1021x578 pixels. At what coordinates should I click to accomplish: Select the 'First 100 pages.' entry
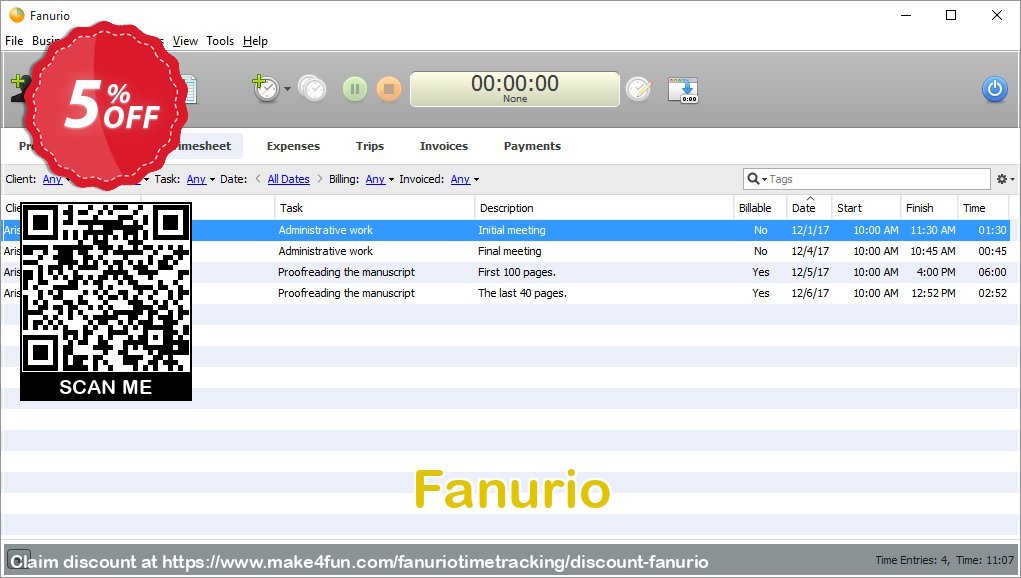[517, 272]
